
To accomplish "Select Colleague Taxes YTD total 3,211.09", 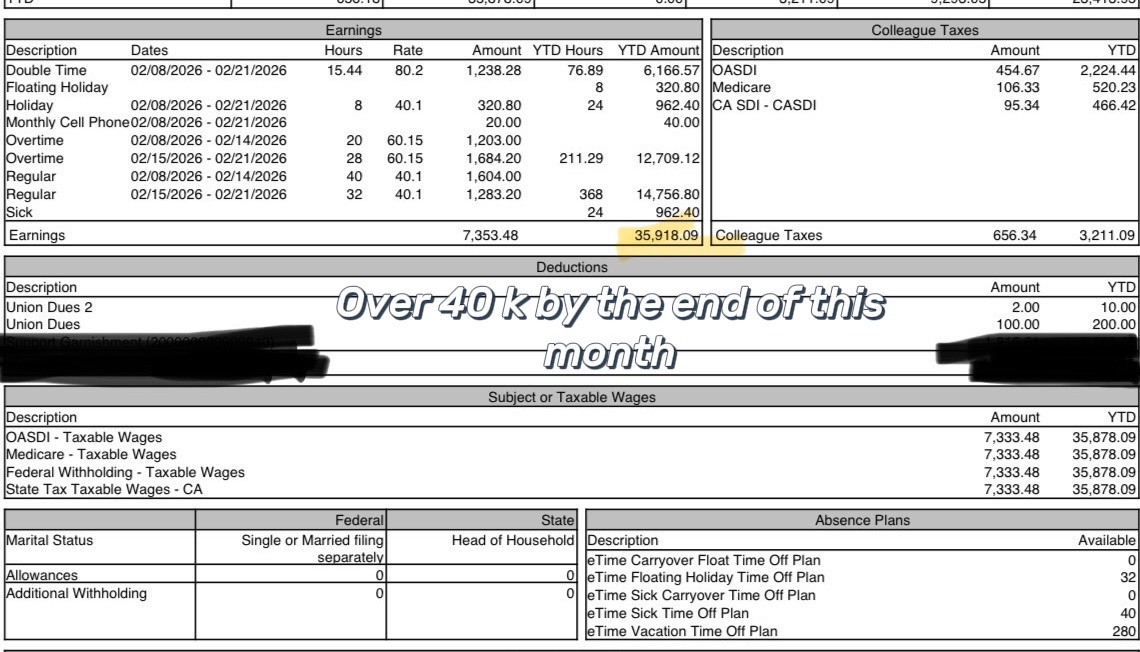I will click(1107, 236).
